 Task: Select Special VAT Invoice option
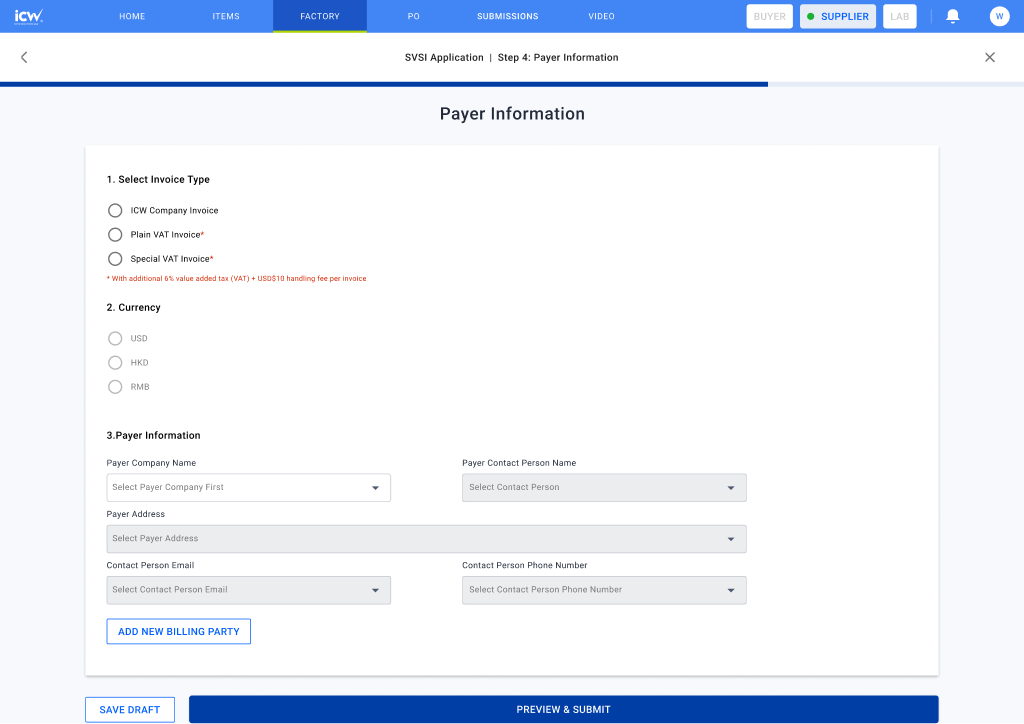[x=115, y=259]
